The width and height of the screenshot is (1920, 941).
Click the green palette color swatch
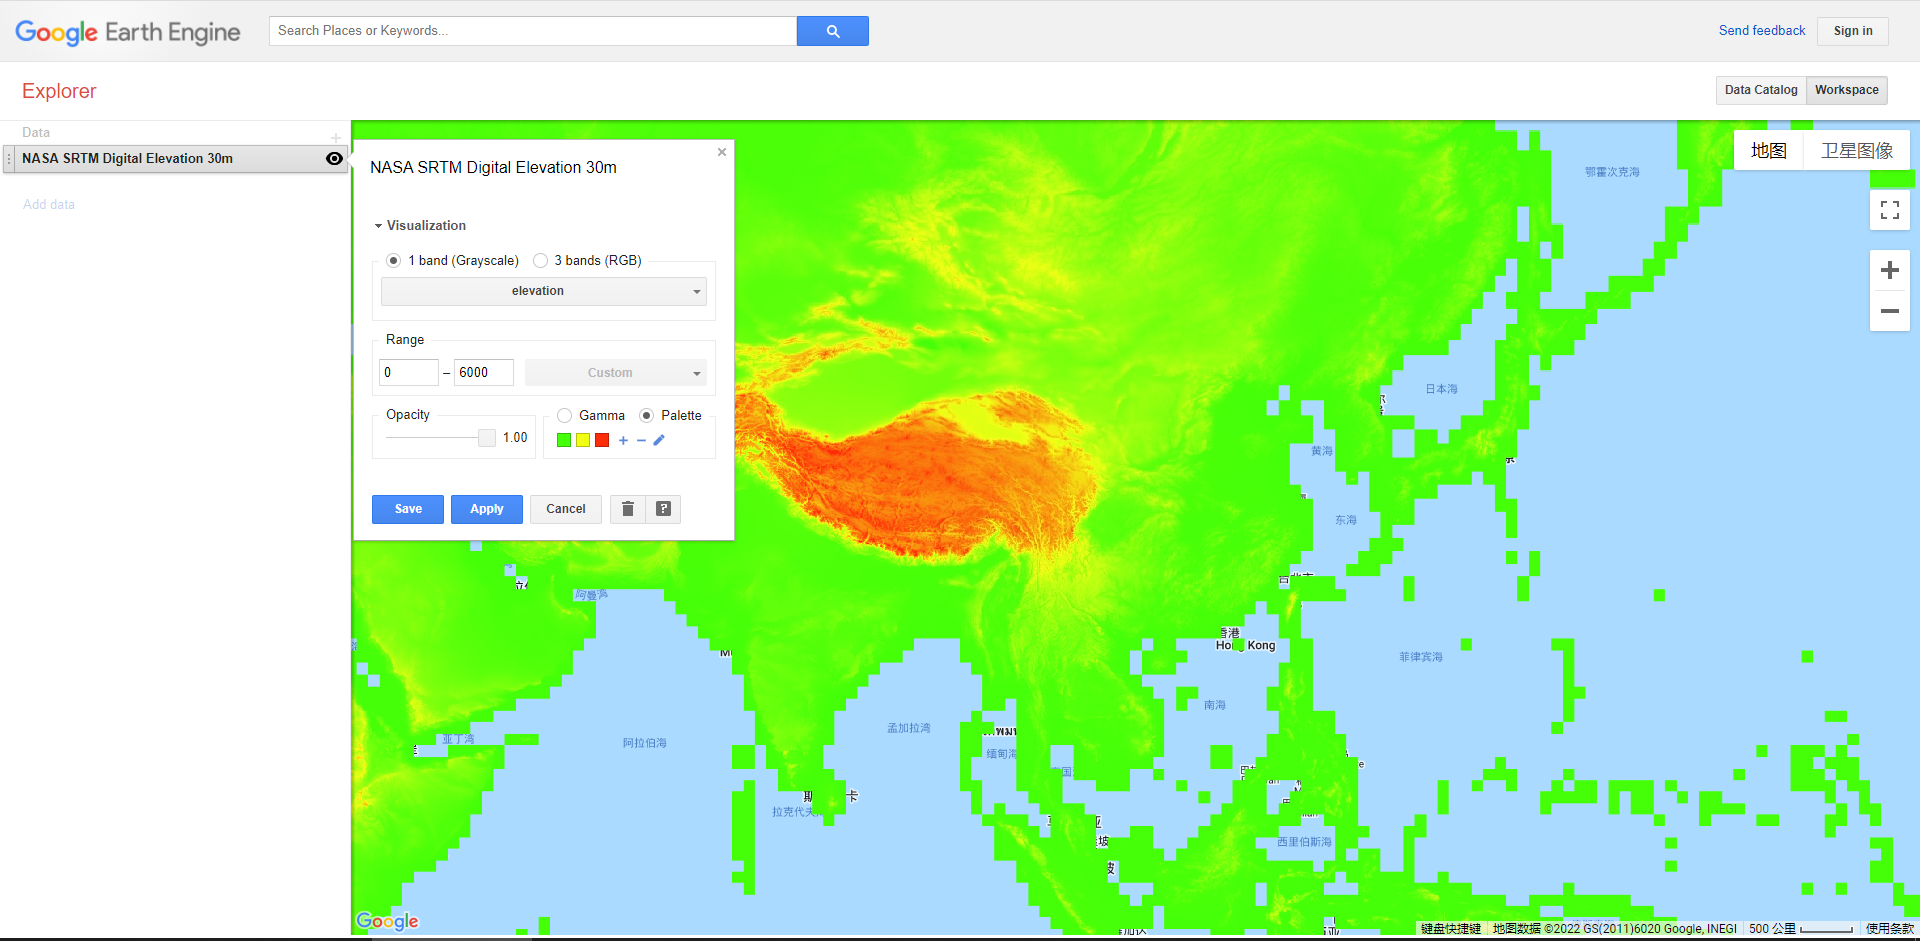pos(563,440)
